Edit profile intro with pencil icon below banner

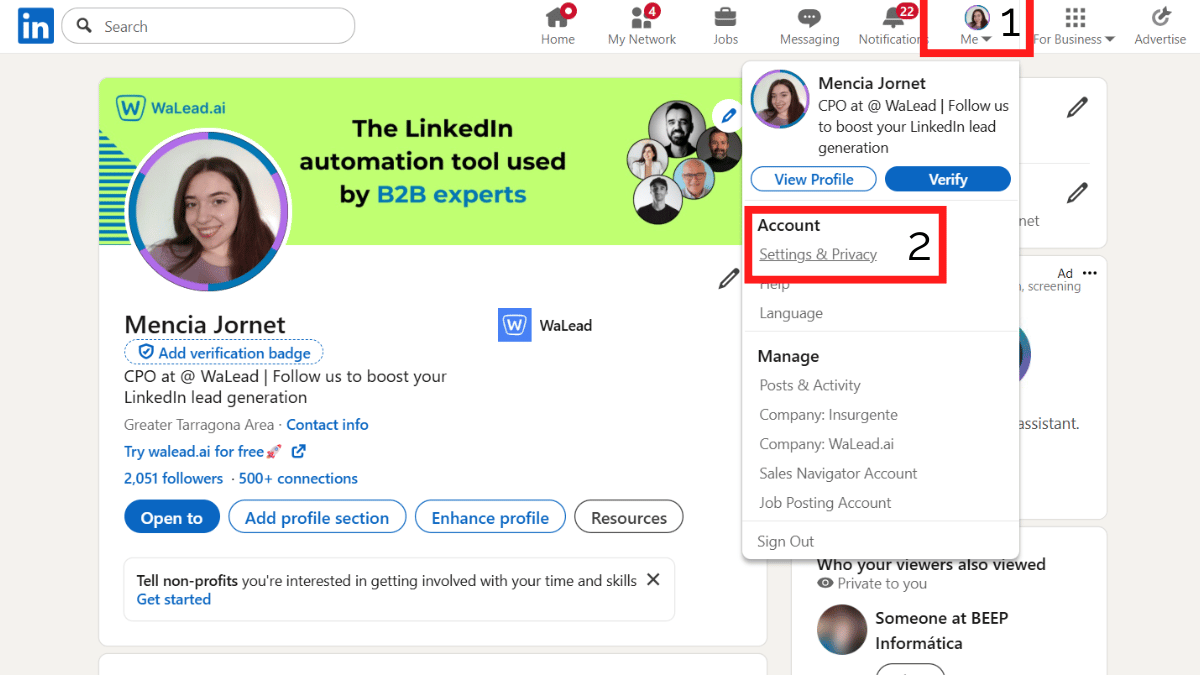click(729, 279)
